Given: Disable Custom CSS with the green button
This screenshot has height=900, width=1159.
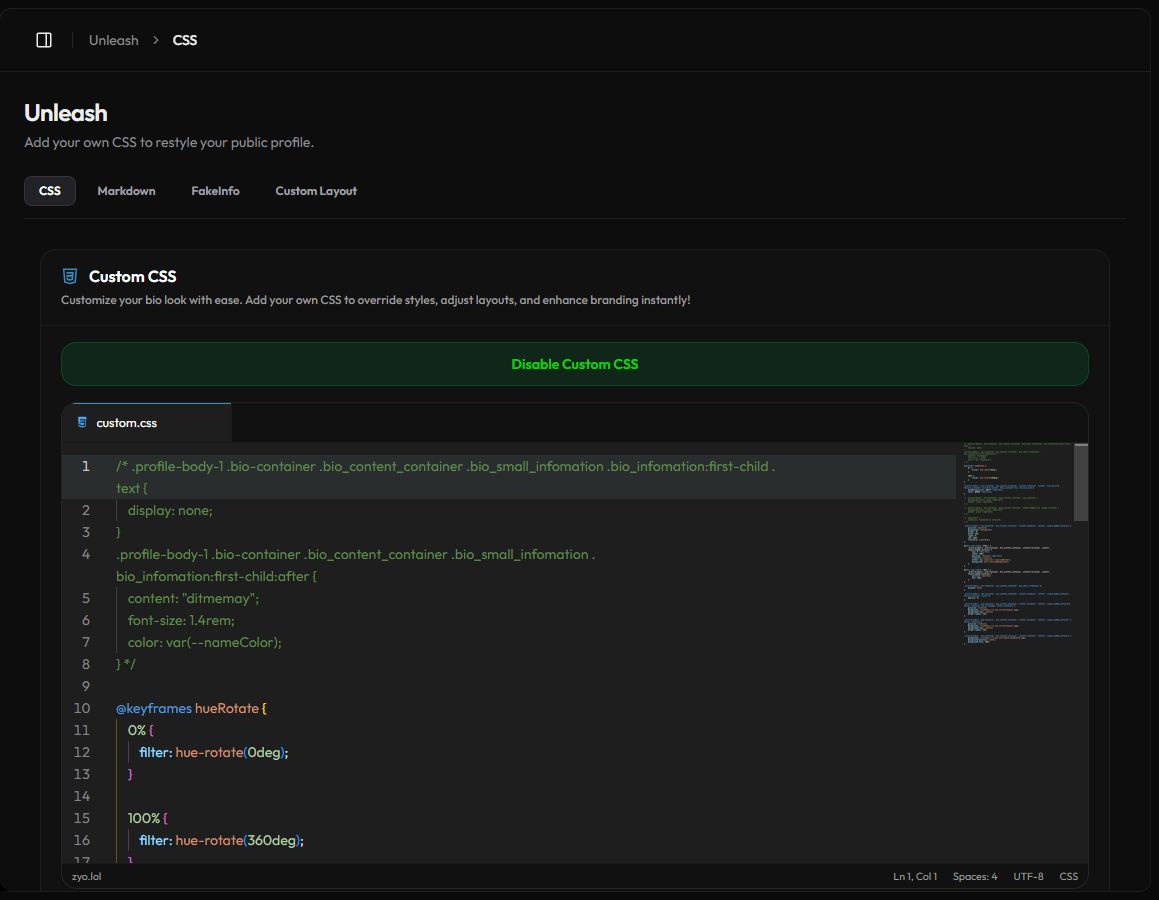Looking at the screenshot, I should [574, 364].
